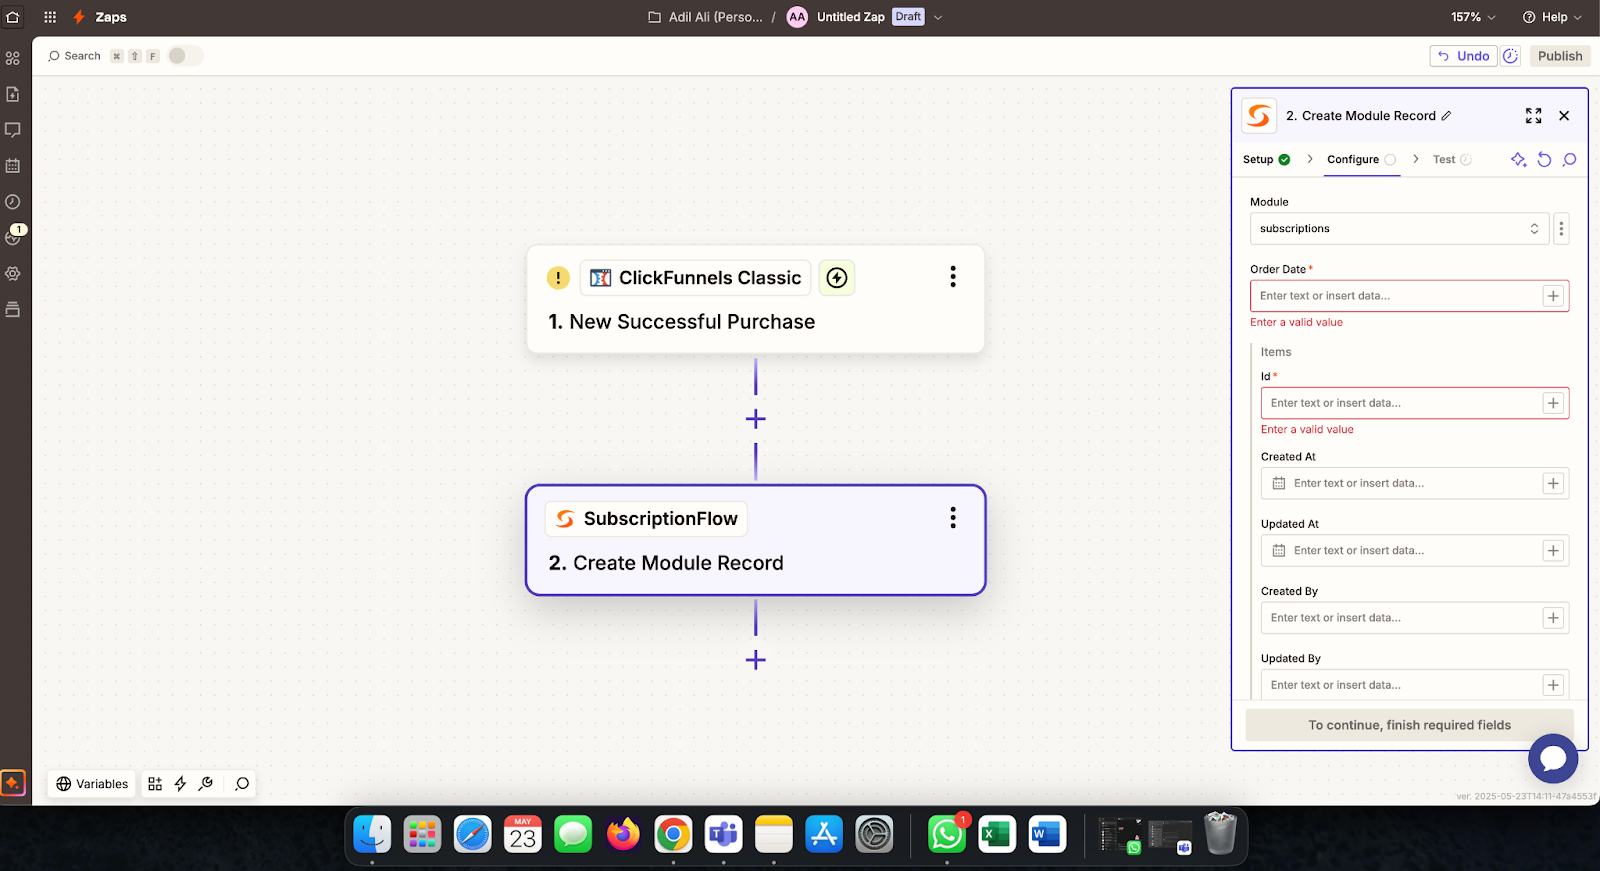Click the refresh fields icon in the panel
The width and height of the screenshot is (1600, 871).
[1544, 159]
